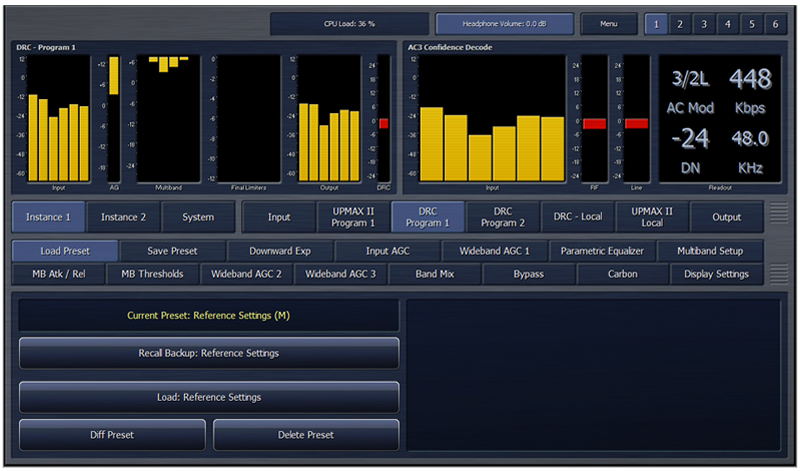Select top-bar number button 6
This screenshot has width=800, height=471.
pyautogui.click(x=776, y=24)
